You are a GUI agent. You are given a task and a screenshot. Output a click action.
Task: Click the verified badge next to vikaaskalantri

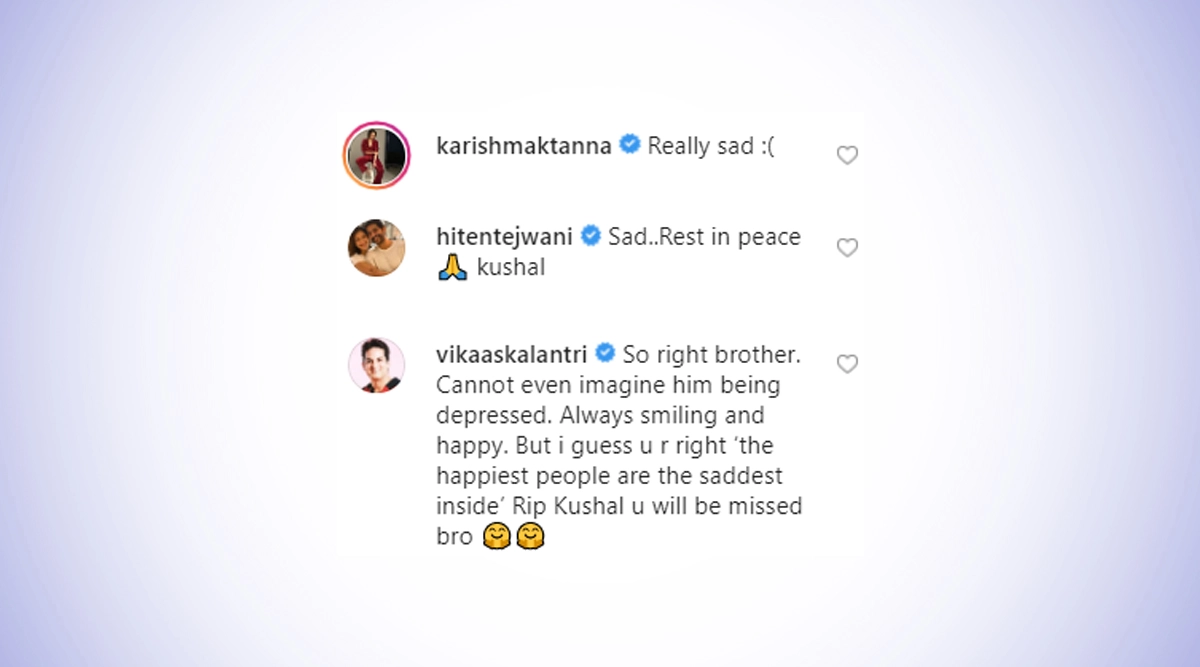605,352
